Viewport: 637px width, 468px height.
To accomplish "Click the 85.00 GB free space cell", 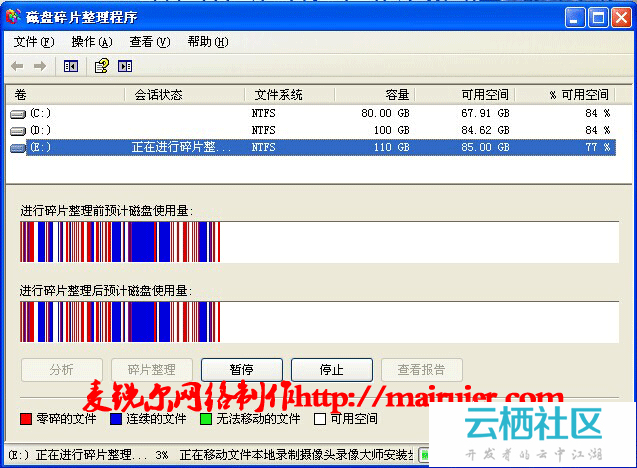I will 485,147.
